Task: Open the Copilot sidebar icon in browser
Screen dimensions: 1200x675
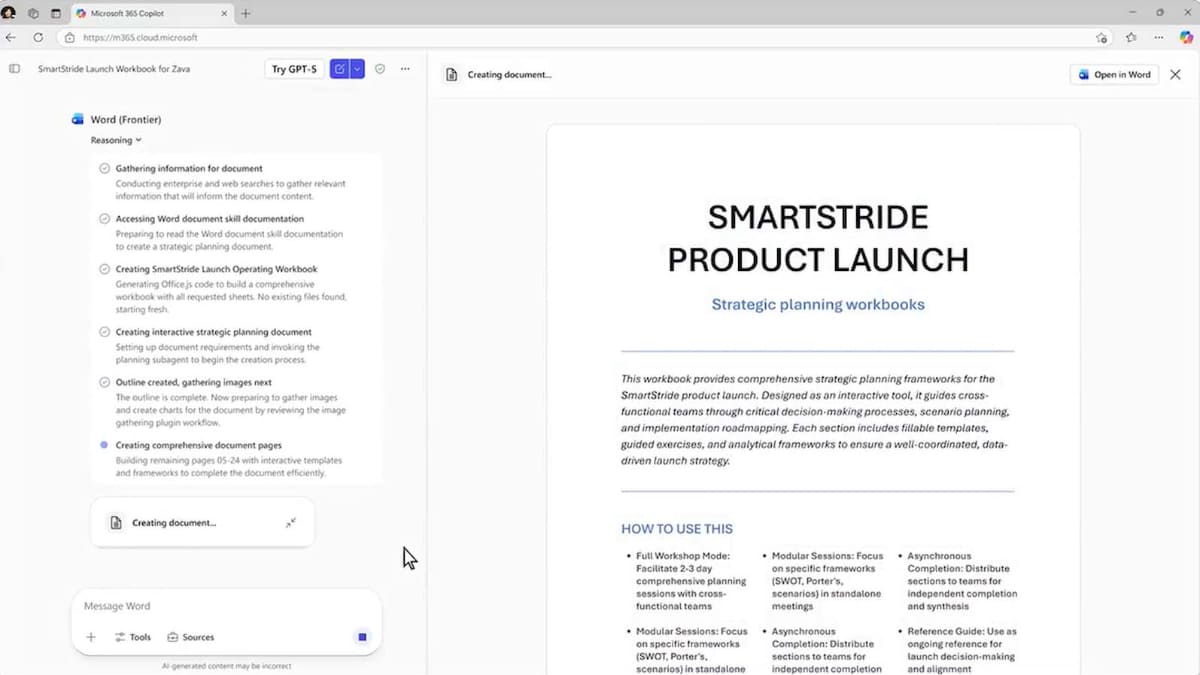Action: click(x=1186, y=37)
